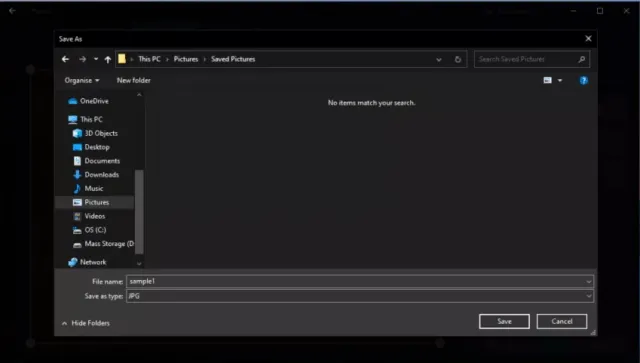Open the Music folder
640x363 pixels.
[x=94, y=188]
